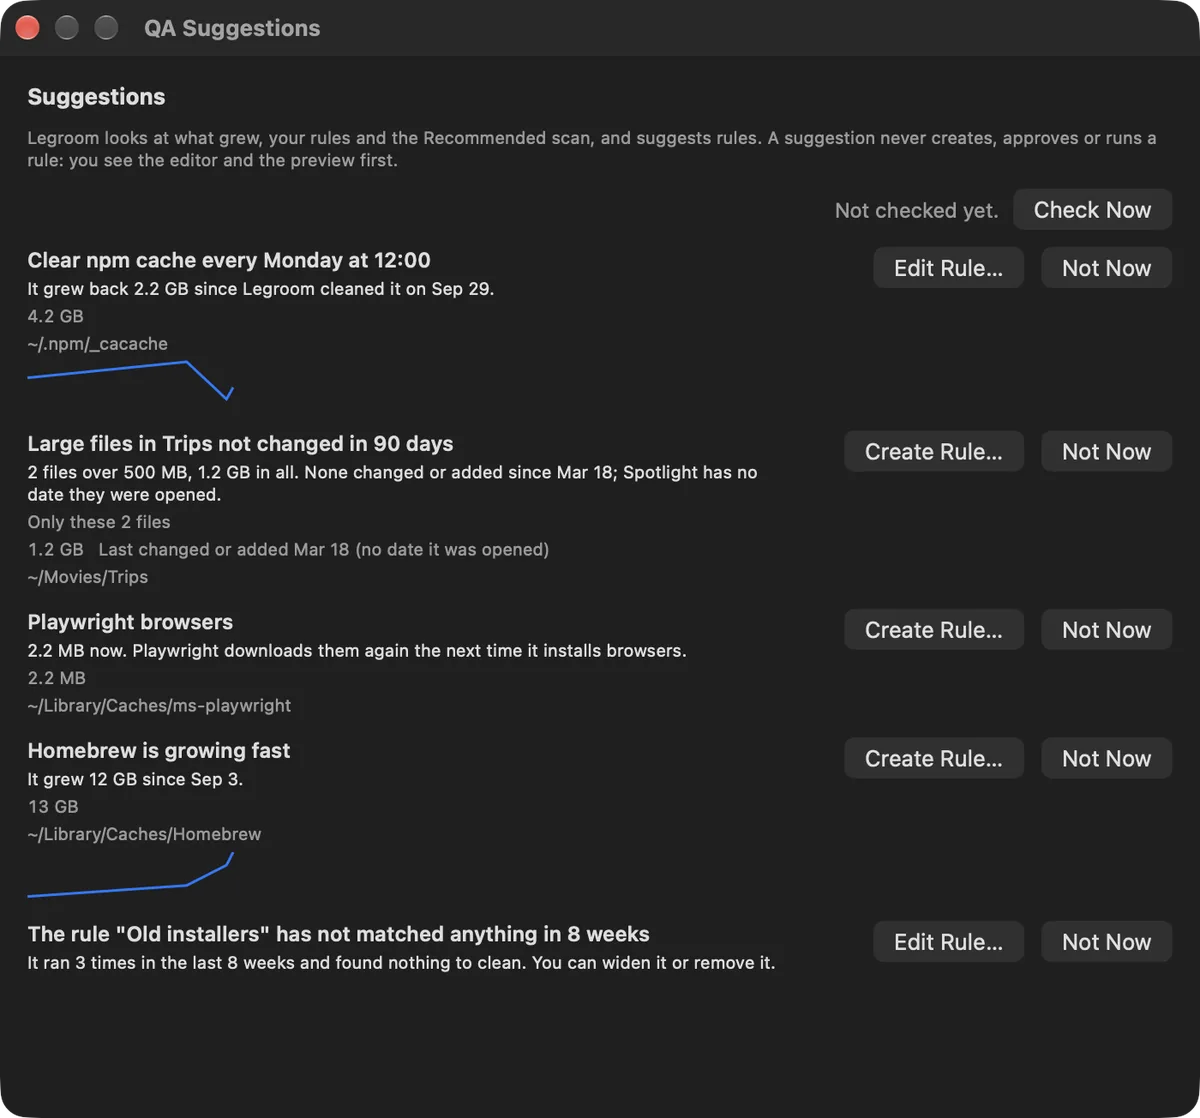Click the "~/Library/Caches/Homebrew" path
This screenshot has height=1118, width=1200.
click(144, 834)
